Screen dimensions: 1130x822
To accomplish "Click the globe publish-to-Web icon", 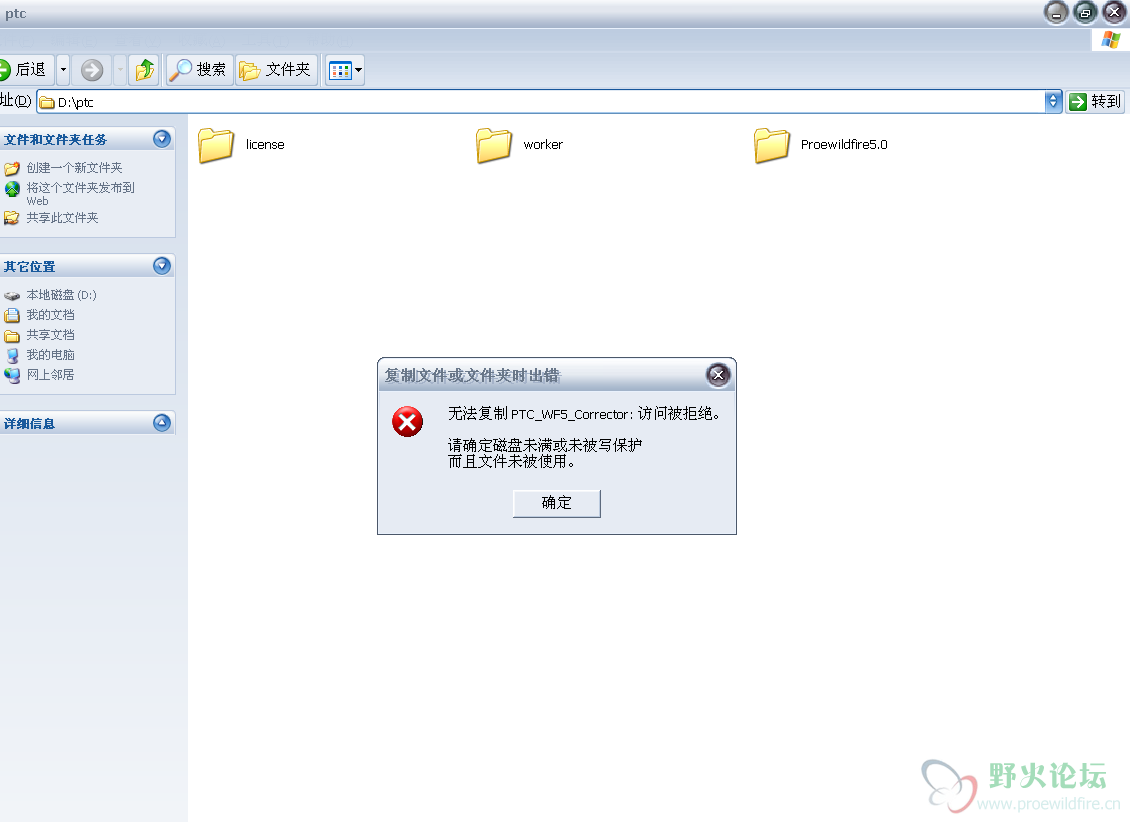I will point(12,189).
